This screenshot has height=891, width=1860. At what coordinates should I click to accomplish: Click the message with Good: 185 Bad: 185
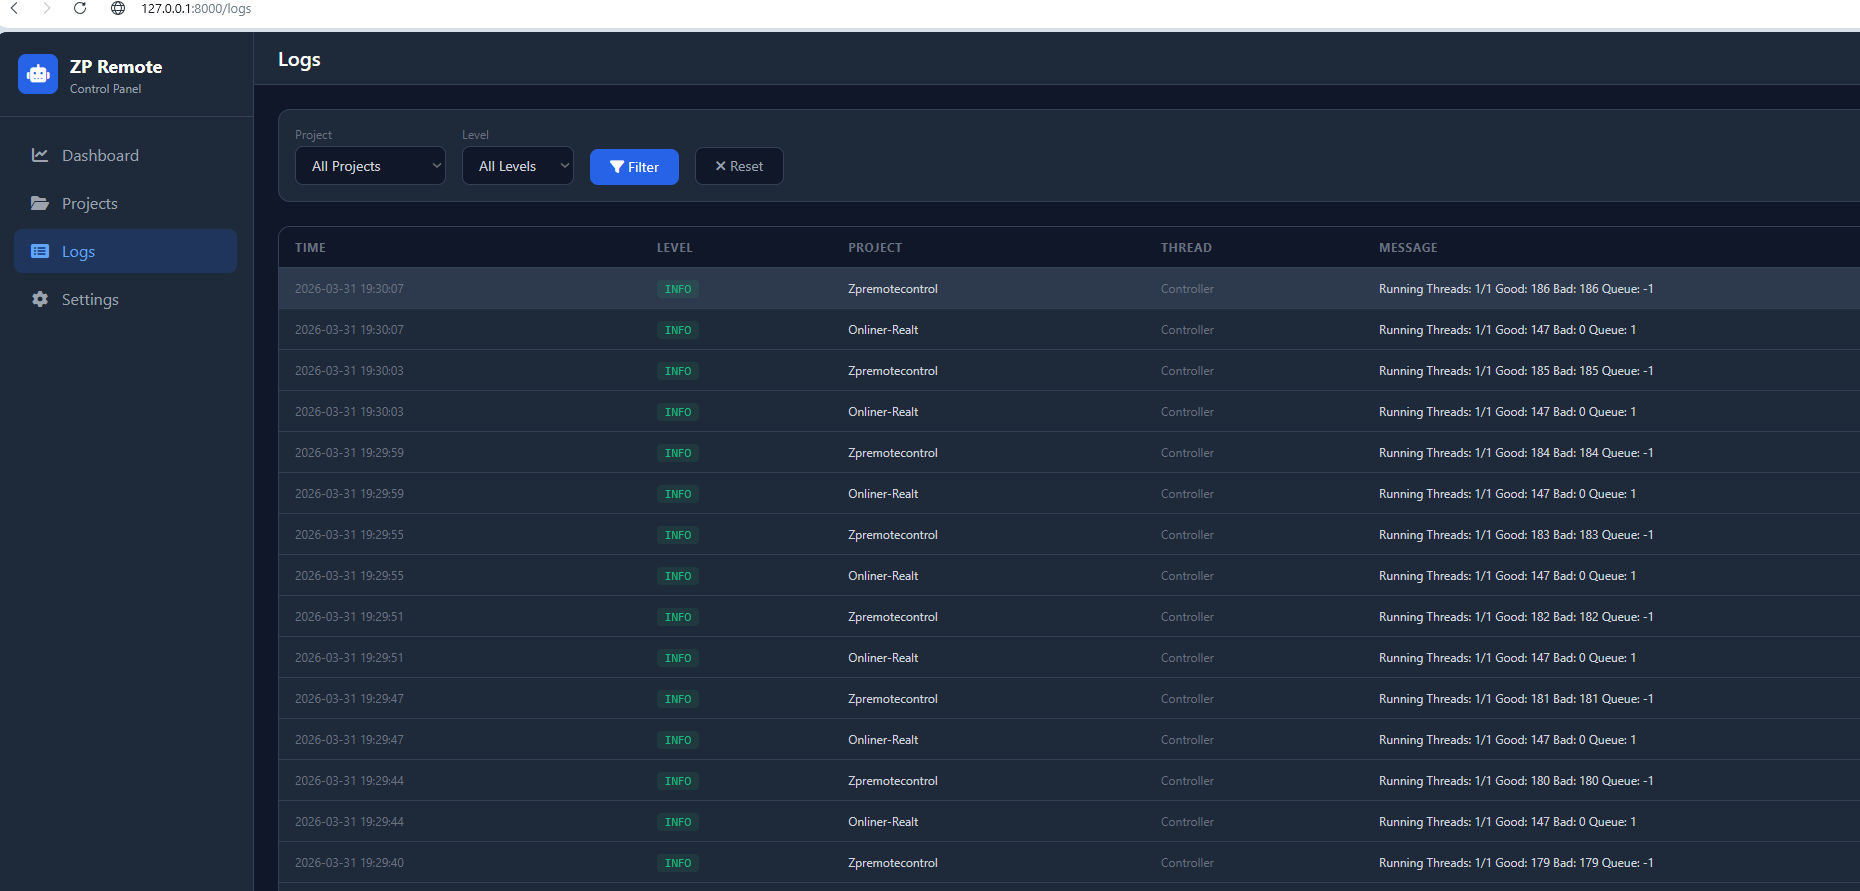coord(1516,371)
